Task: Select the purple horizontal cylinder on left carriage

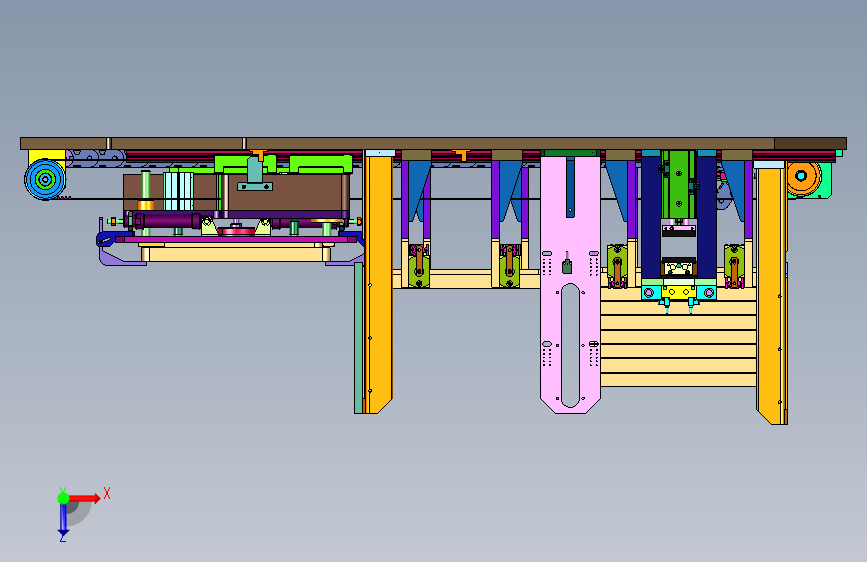Action: pos(168,221)
